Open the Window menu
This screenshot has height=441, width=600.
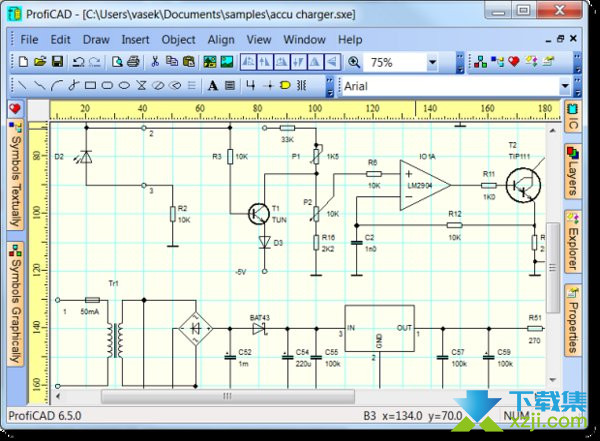tap(304, 39)
